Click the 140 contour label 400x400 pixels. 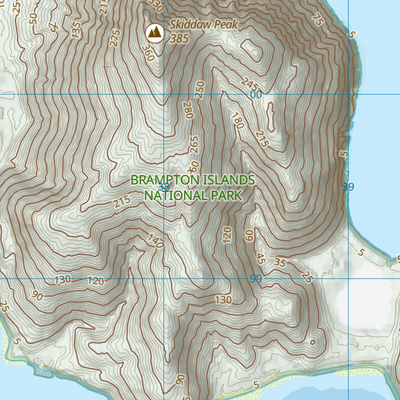point(156,241)
